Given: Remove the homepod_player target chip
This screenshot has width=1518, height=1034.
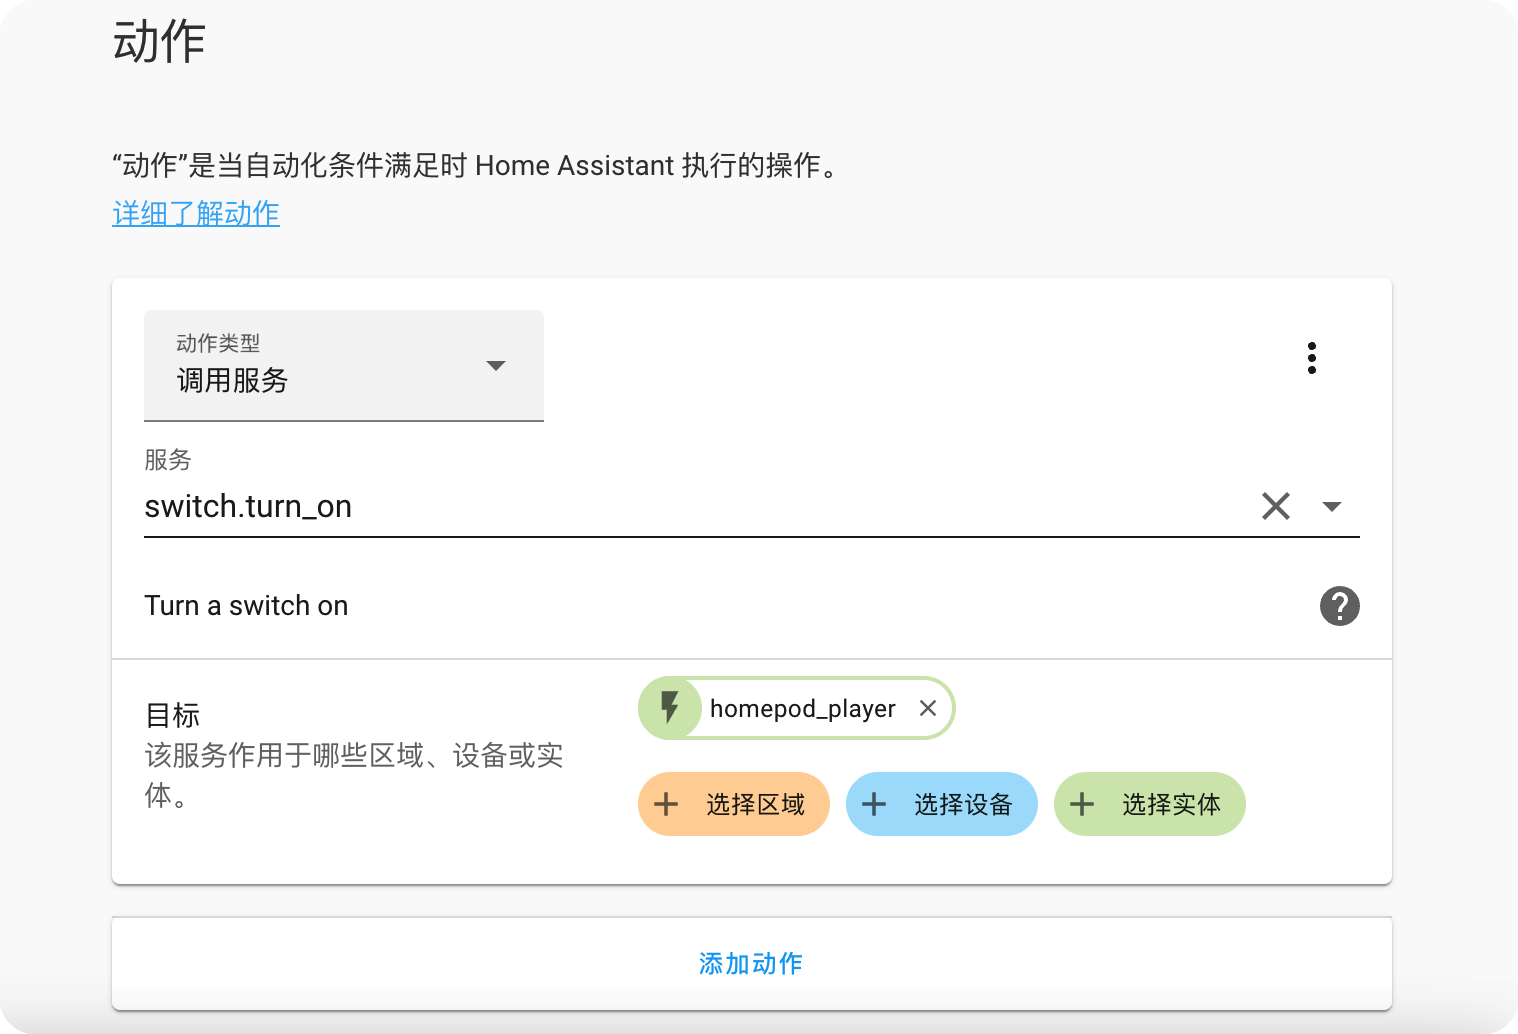Looking at the screenshot, I should pyautogui.click(x=928, y=708).
